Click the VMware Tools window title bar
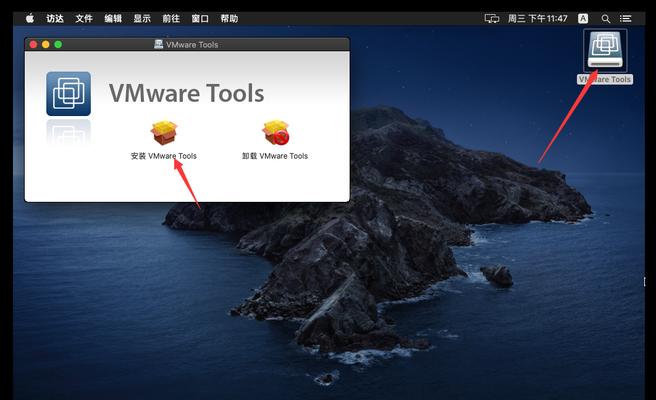The image size is (656, 400). point(187,44)
